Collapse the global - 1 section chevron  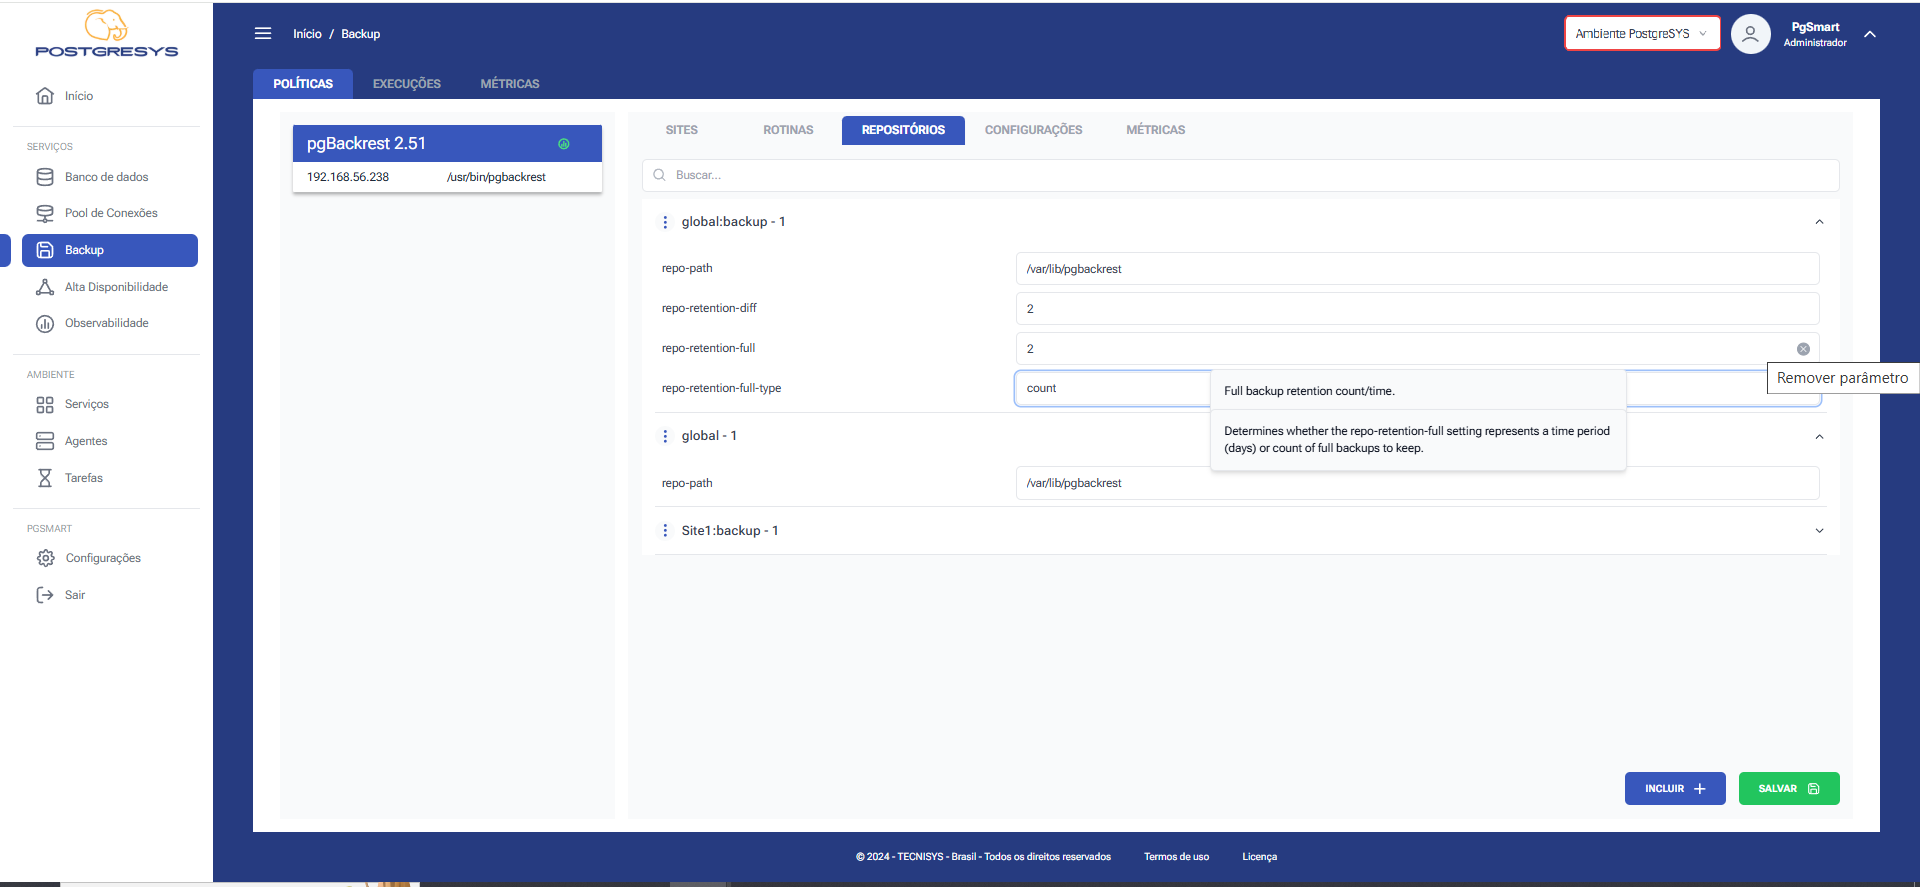coord(1819,436)
